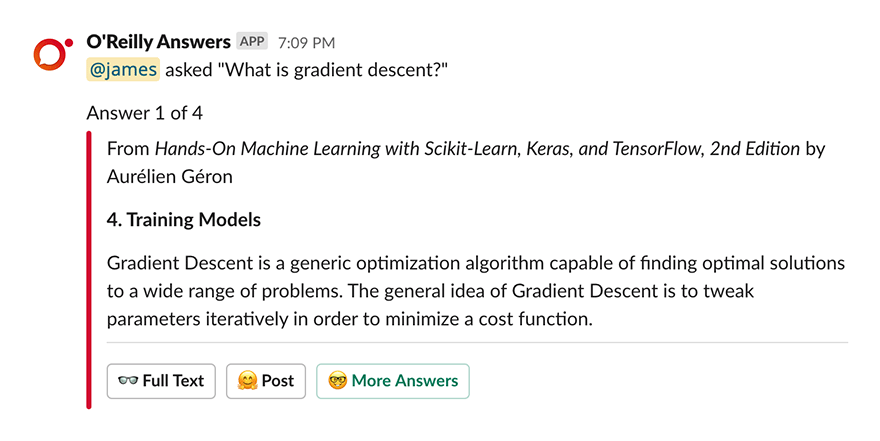
Task: Click the @james user mention
Action: (x=123, y=70)
